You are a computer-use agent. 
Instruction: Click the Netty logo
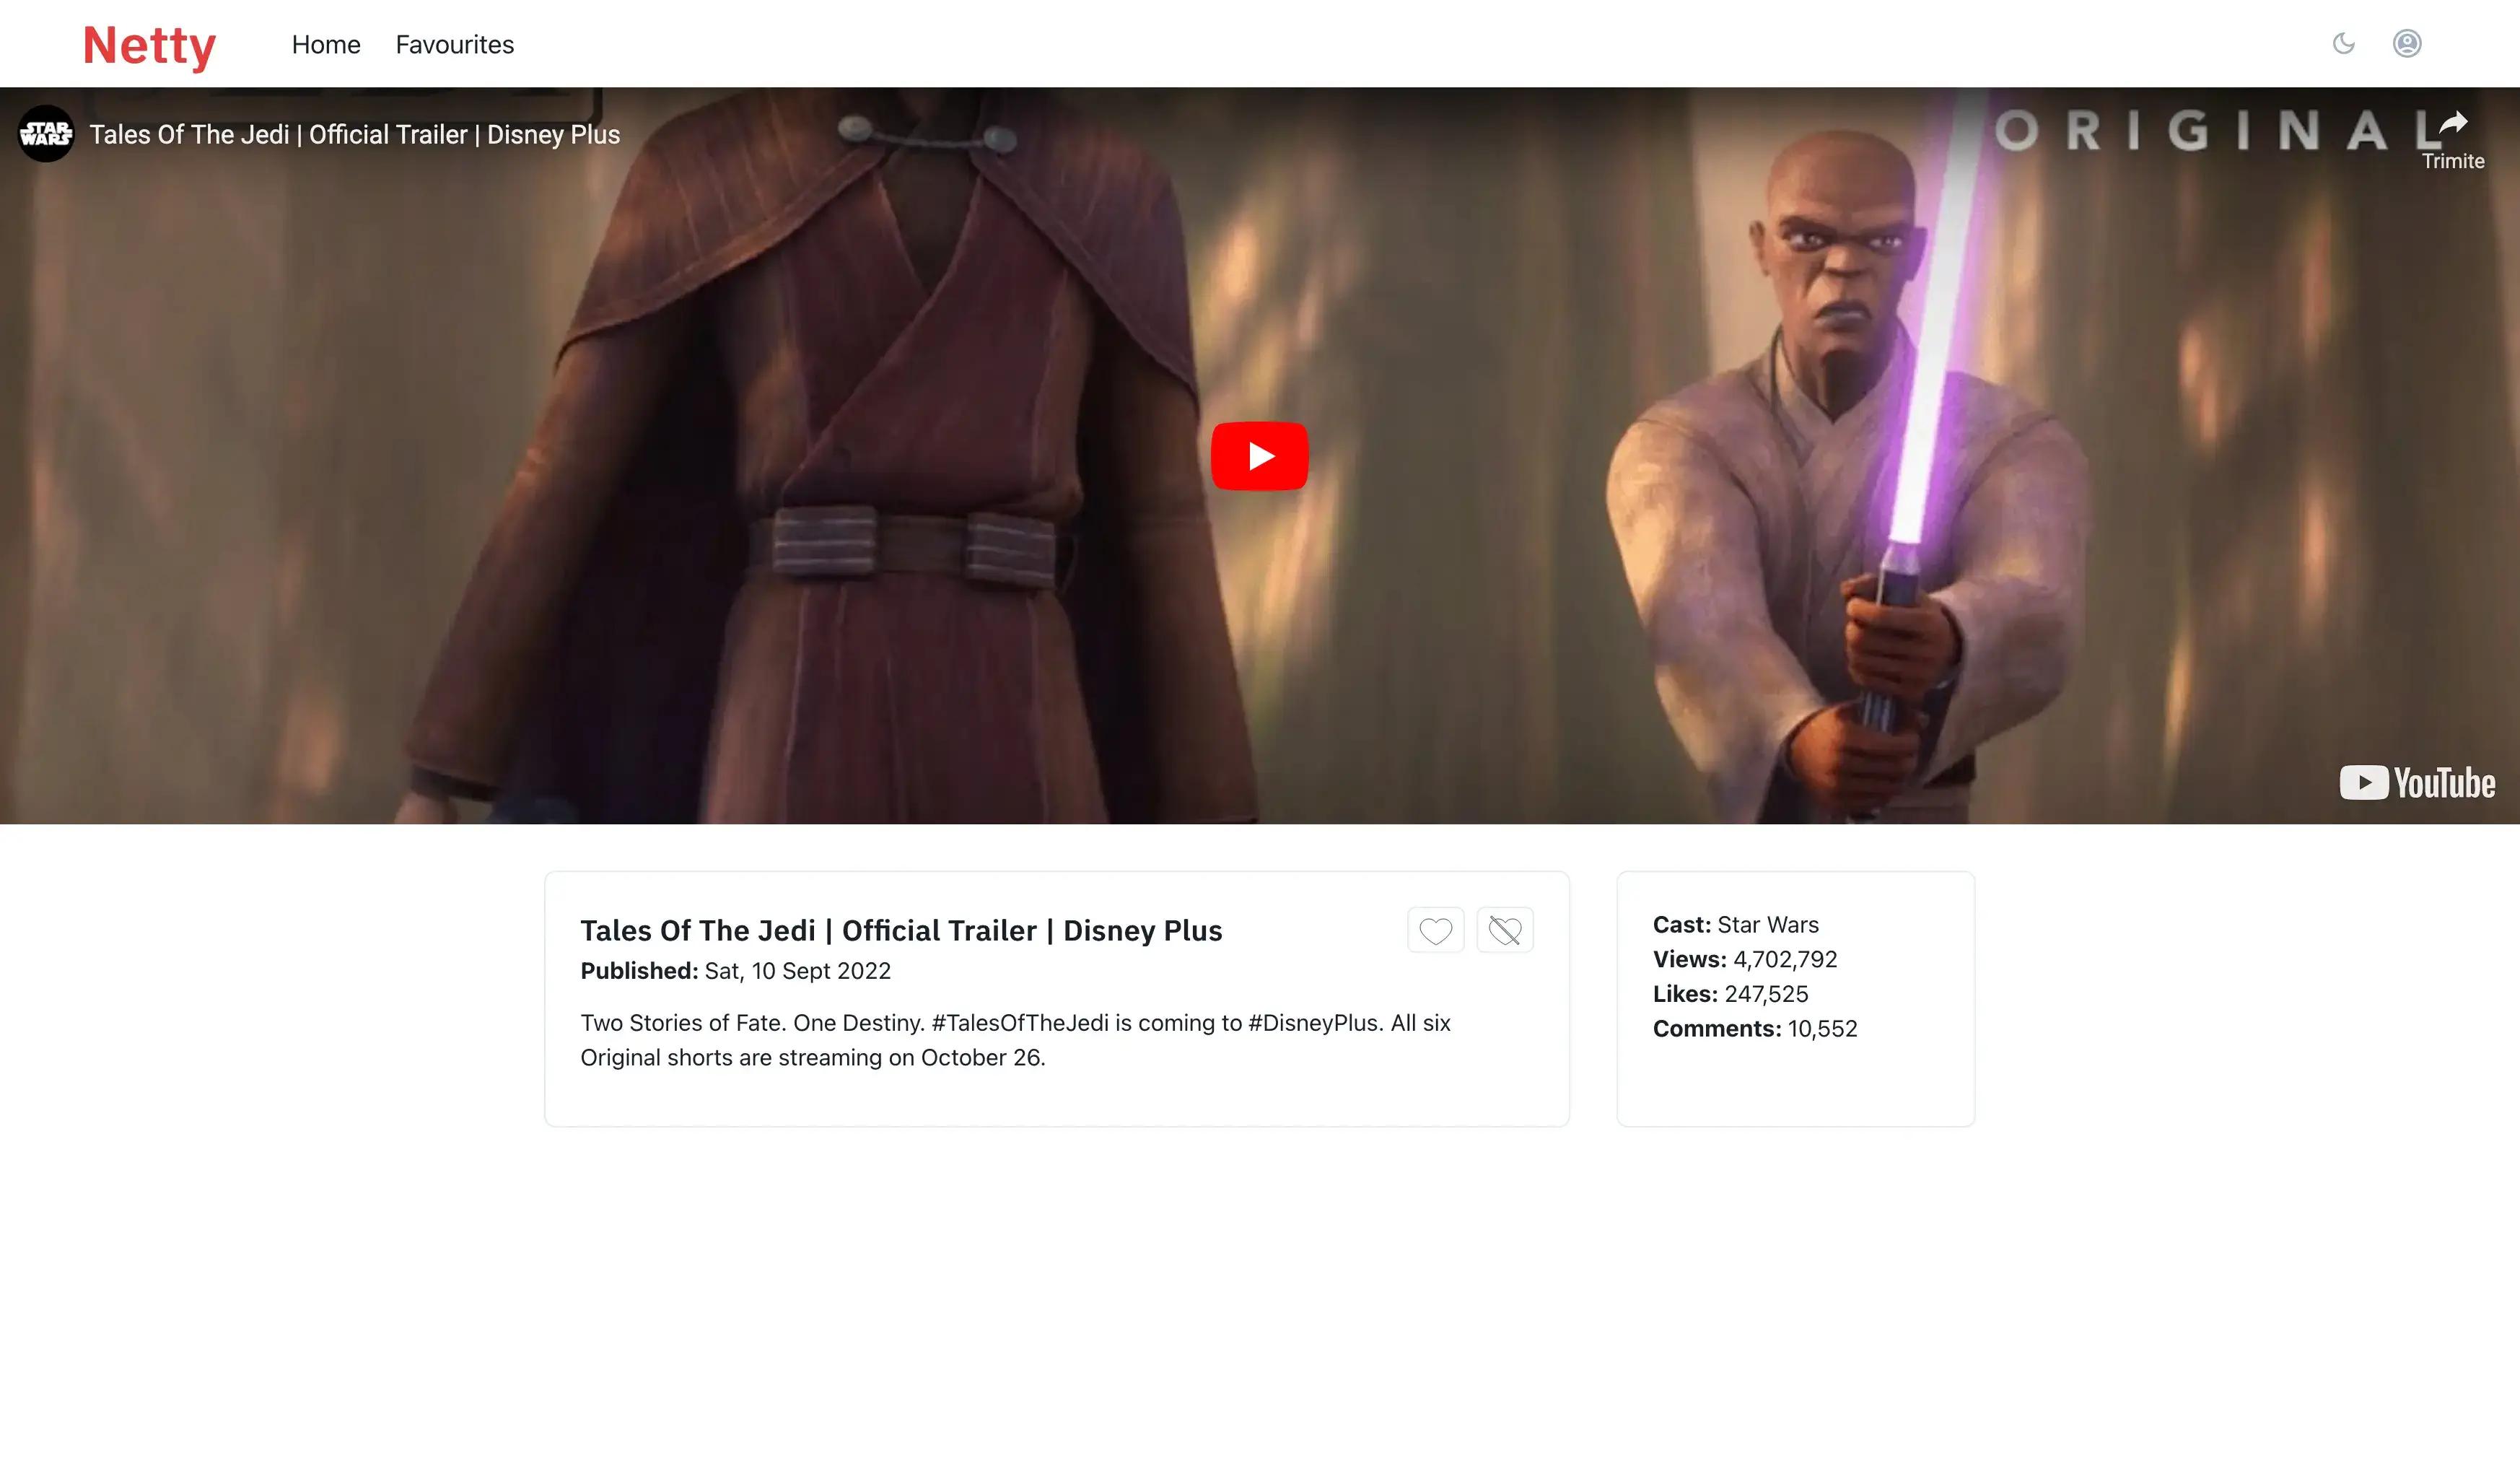[149, 45]
